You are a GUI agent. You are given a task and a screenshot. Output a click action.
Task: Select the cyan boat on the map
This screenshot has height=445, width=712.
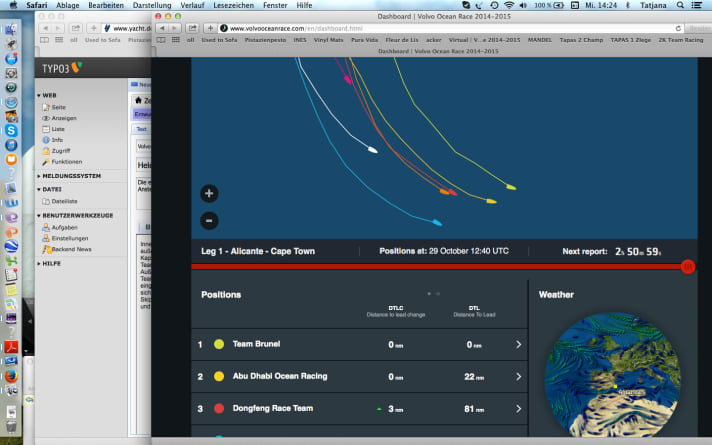(437, 222)
